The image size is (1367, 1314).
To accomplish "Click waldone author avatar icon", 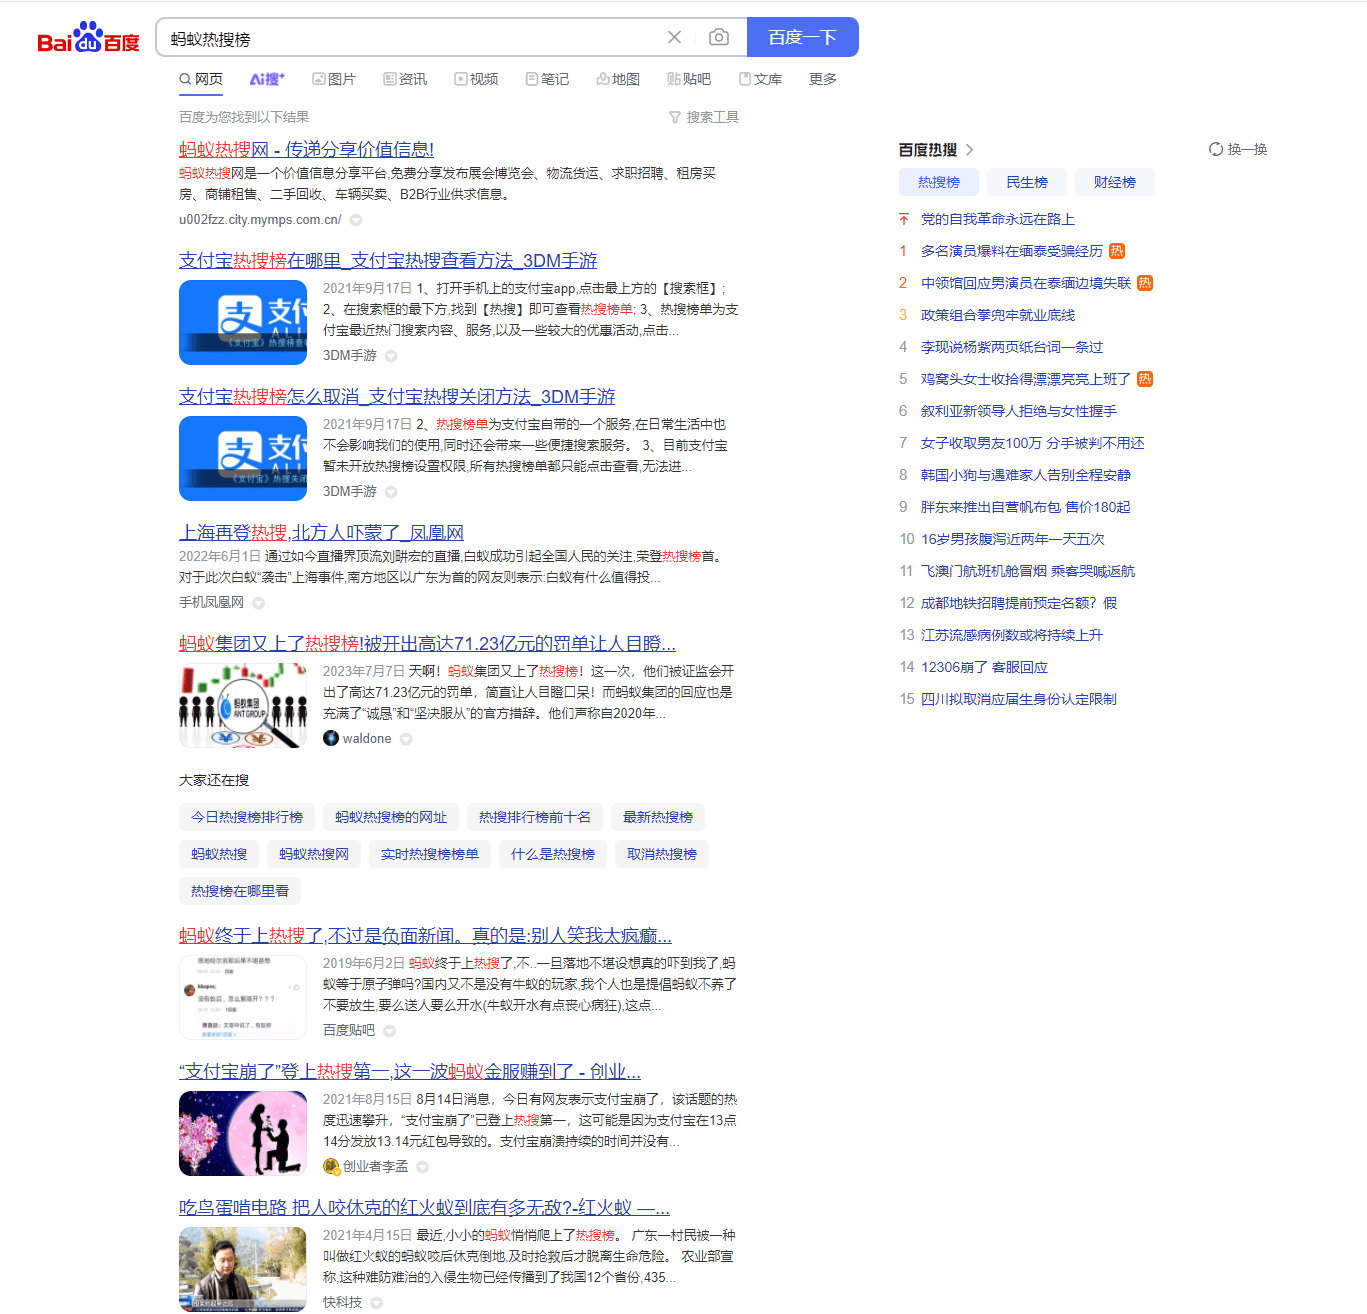I will 331,738.
